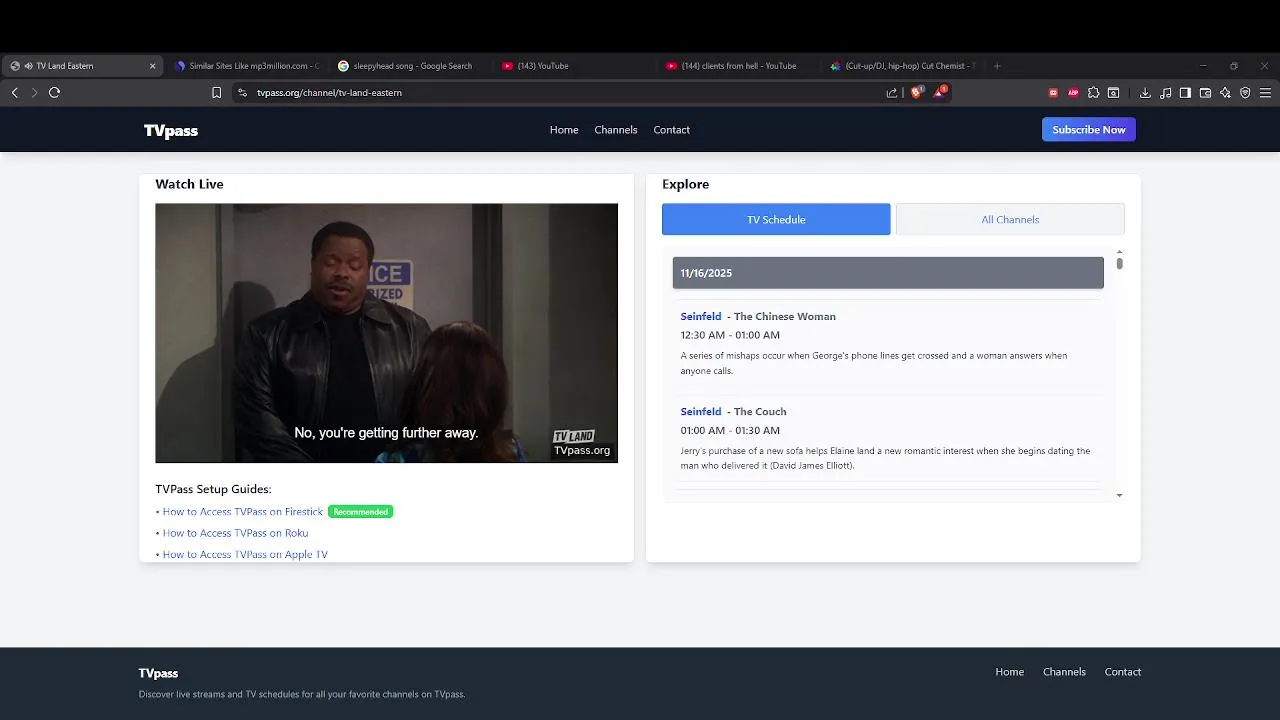The image size is (1280, 720).
Task: Click the red extension icon left of ABP
Action: (1053, 92)
